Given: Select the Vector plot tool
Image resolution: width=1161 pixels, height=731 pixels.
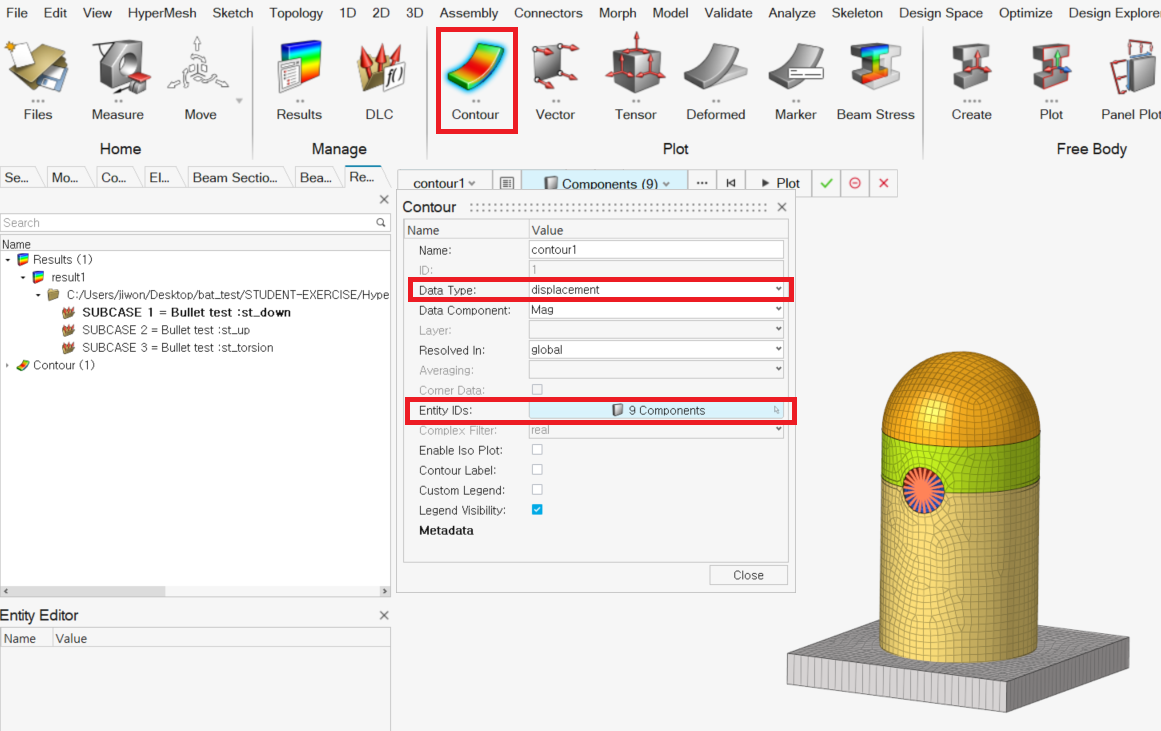Looking at the screenshot, I should point(555,80).
